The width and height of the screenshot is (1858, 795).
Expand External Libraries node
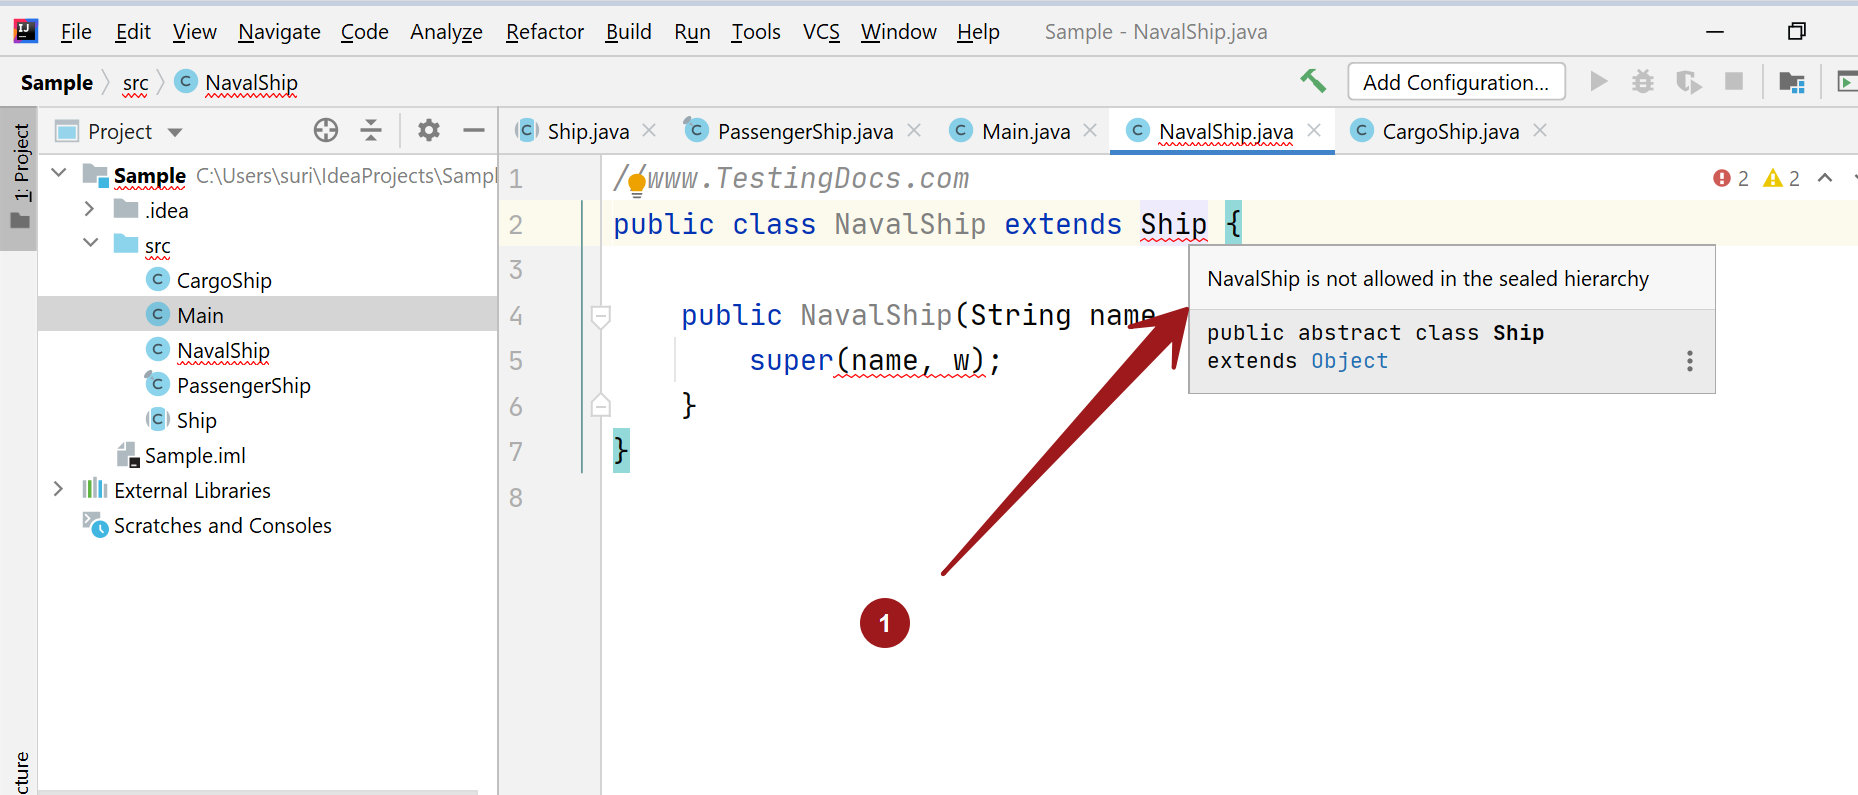point(58,489)
